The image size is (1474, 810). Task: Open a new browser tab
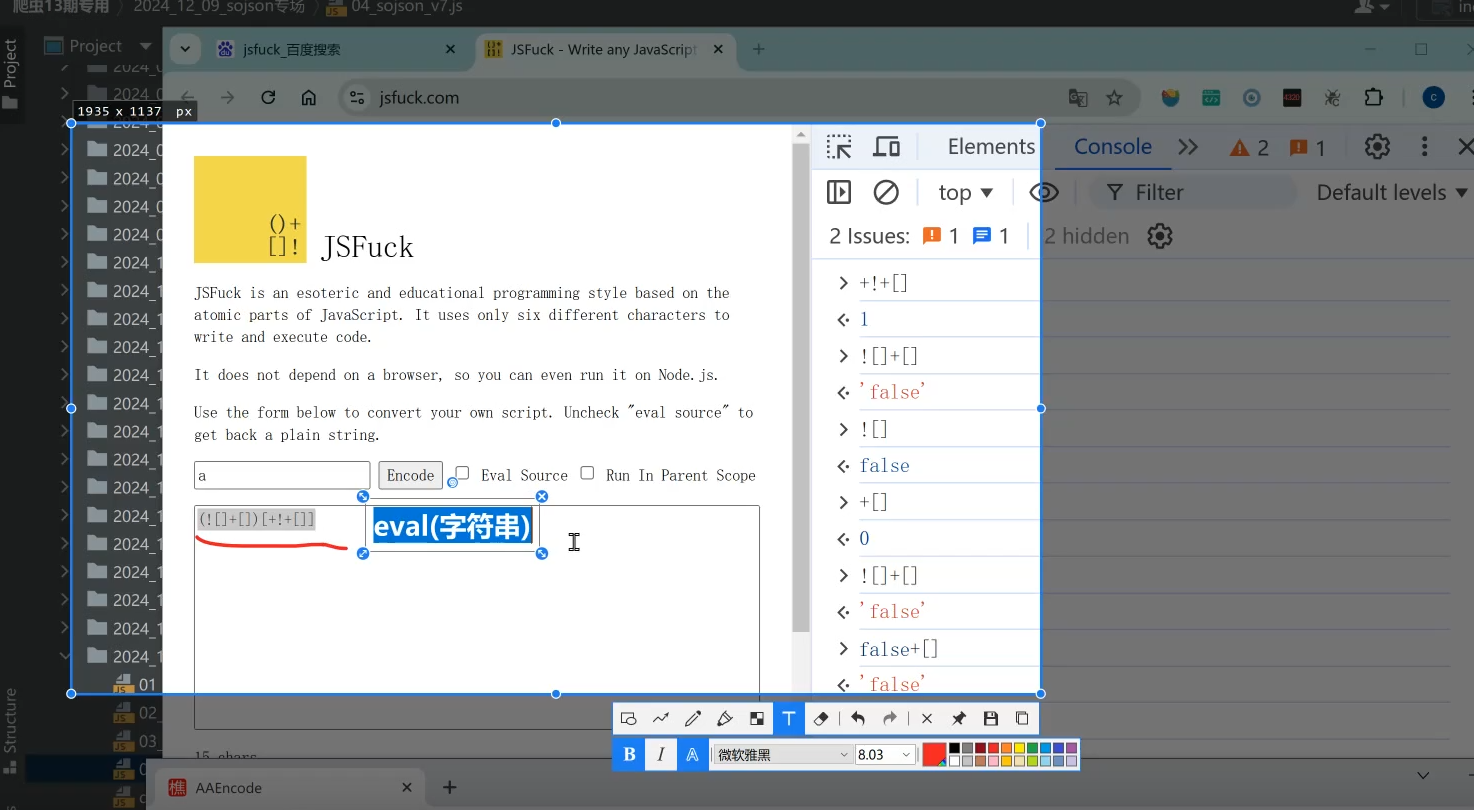758,49
